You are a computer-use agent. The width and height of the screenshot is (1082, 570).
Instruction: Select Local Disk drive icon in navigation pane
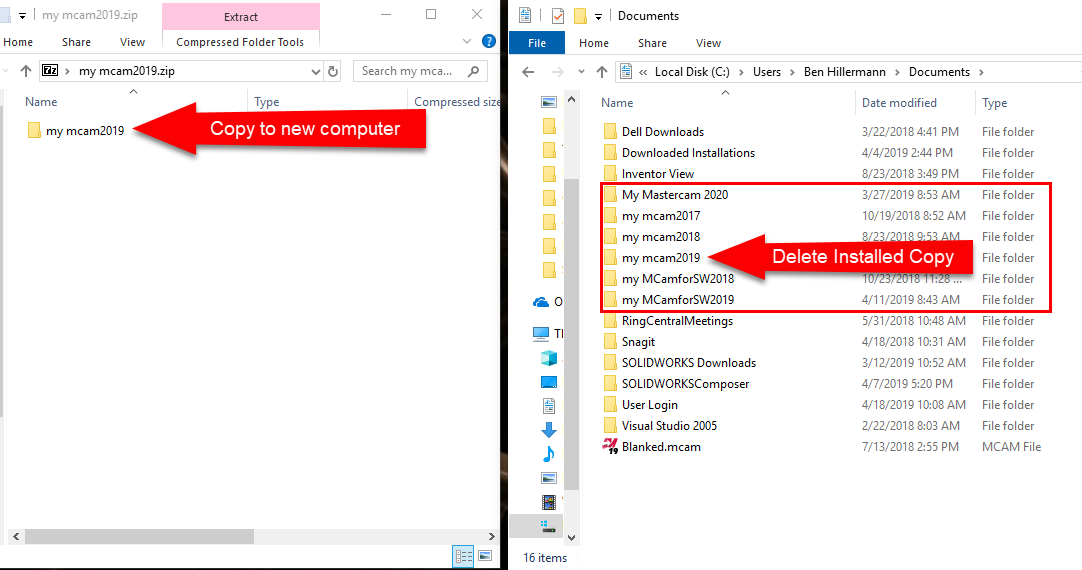click(x=549, y=527)
